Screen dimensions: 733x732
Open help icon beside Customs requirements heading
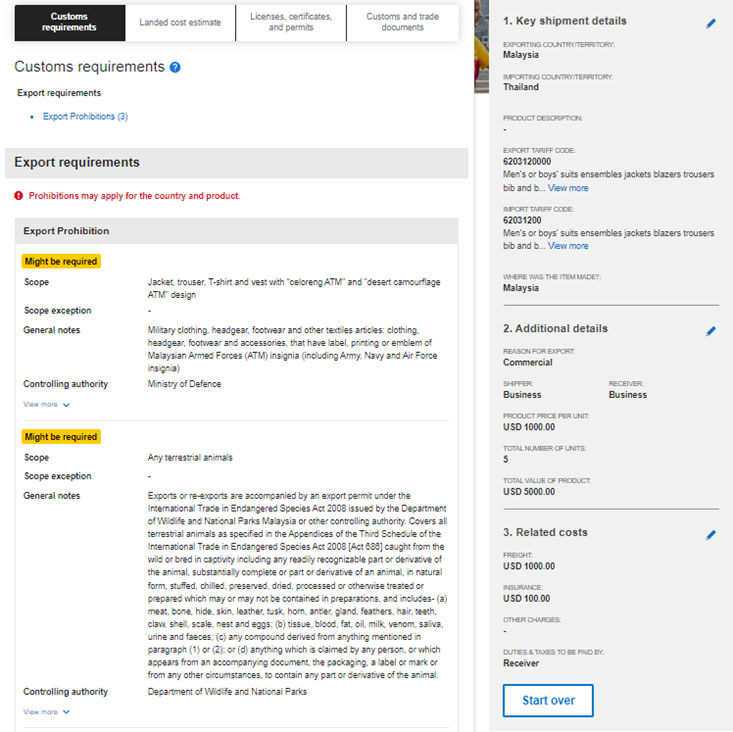[175, 67]
